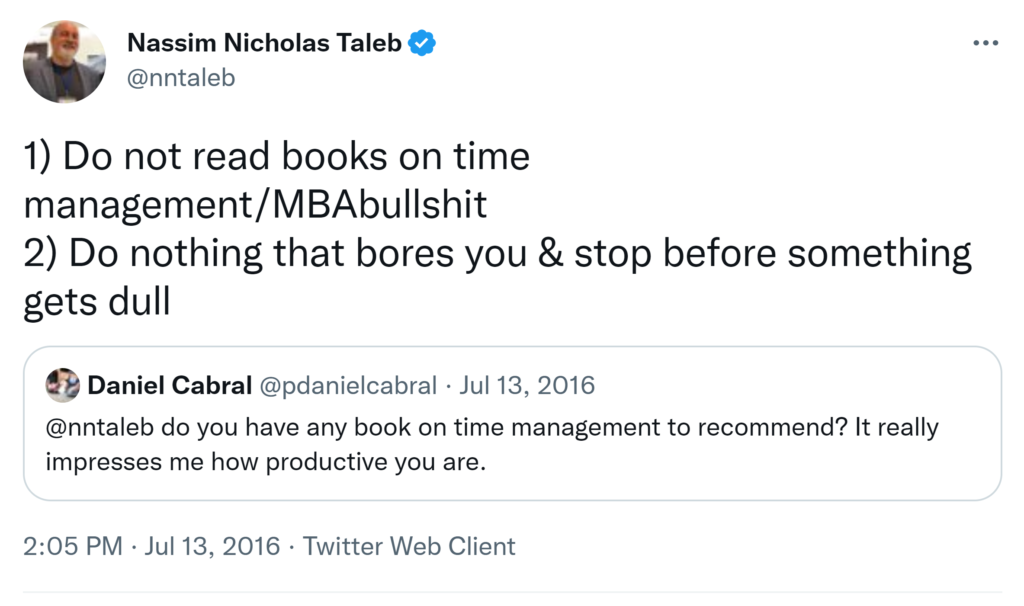Screen dimensions: 1024x606
Task: Click the "Do not read books on time" line
Action: pyautogui.click(x=276, y=157)
